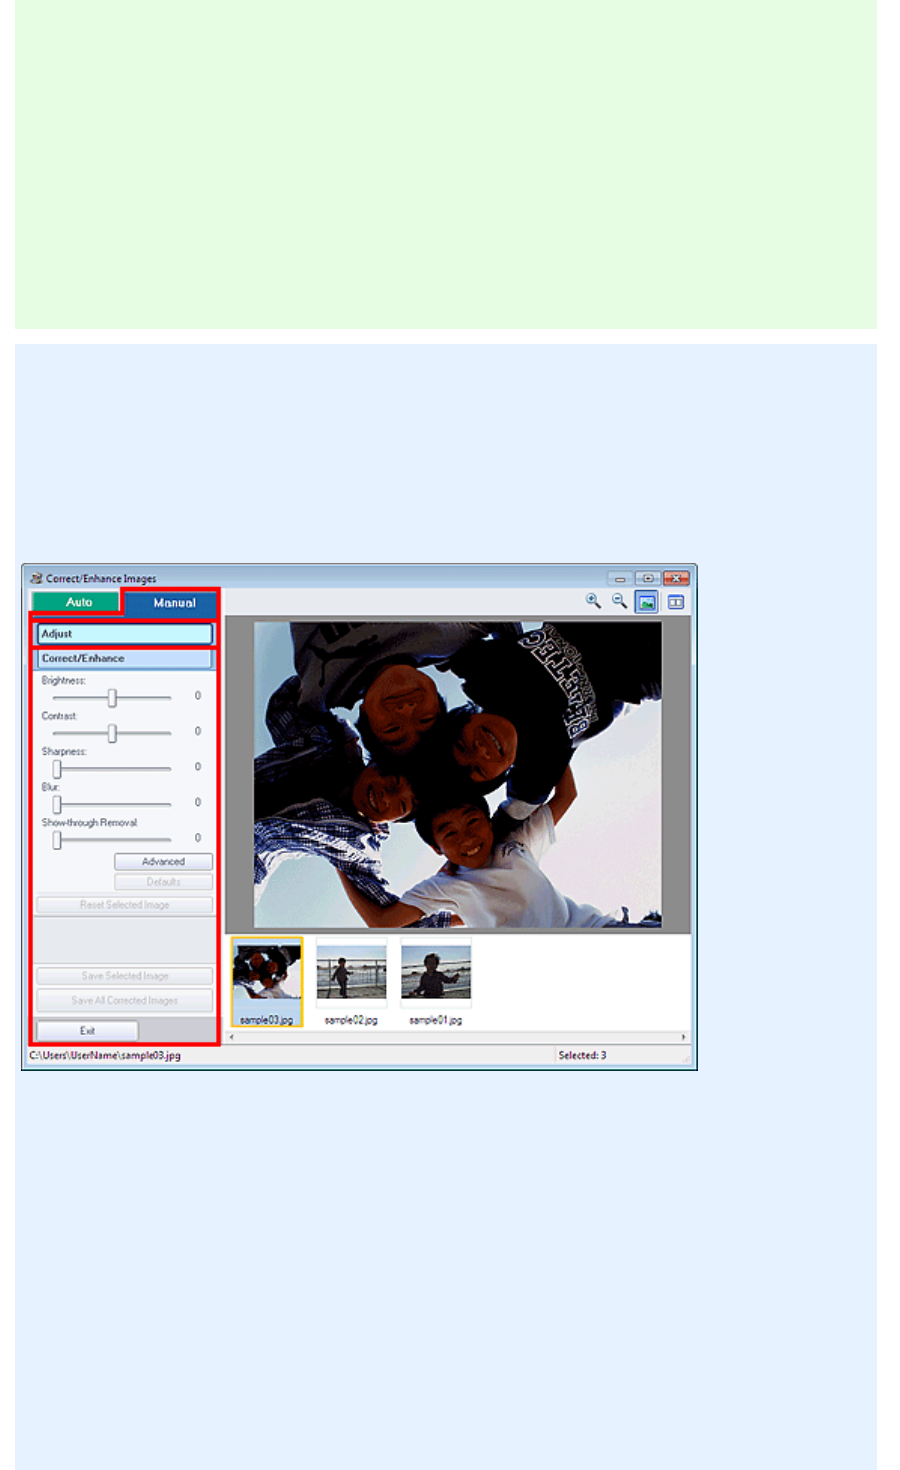
Task: Click the Exit button
Action: click(87, 1031)
